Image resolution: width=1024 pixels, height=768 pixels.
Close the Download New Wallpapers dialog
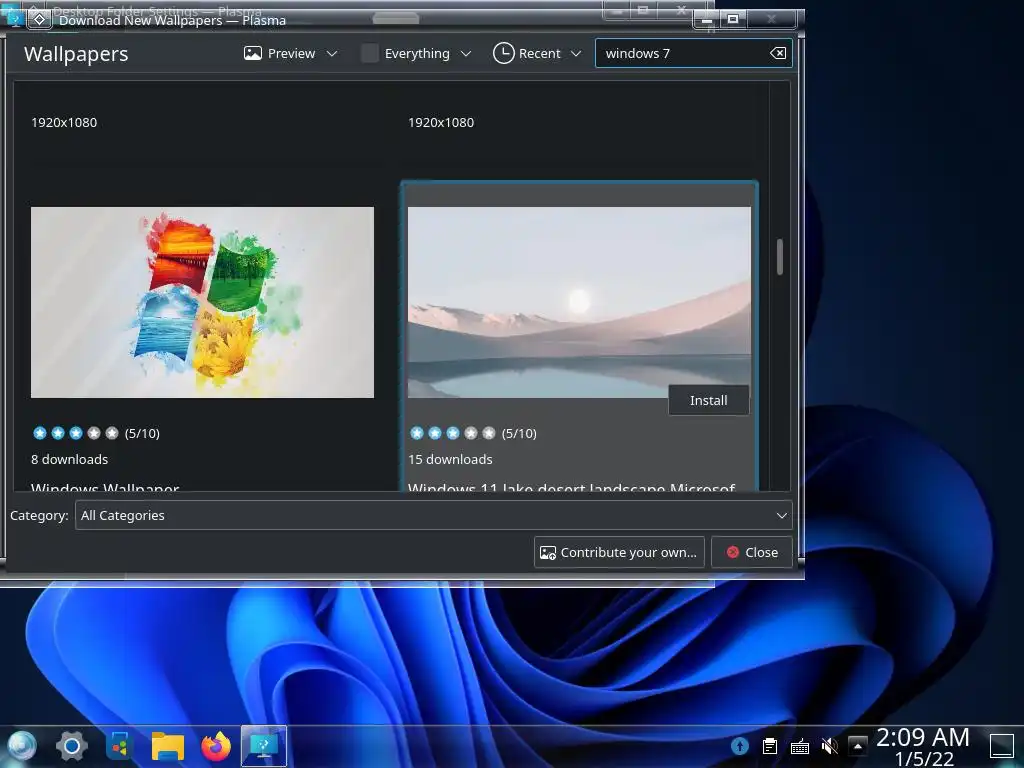pyautogui.click(x=752, y=552)
